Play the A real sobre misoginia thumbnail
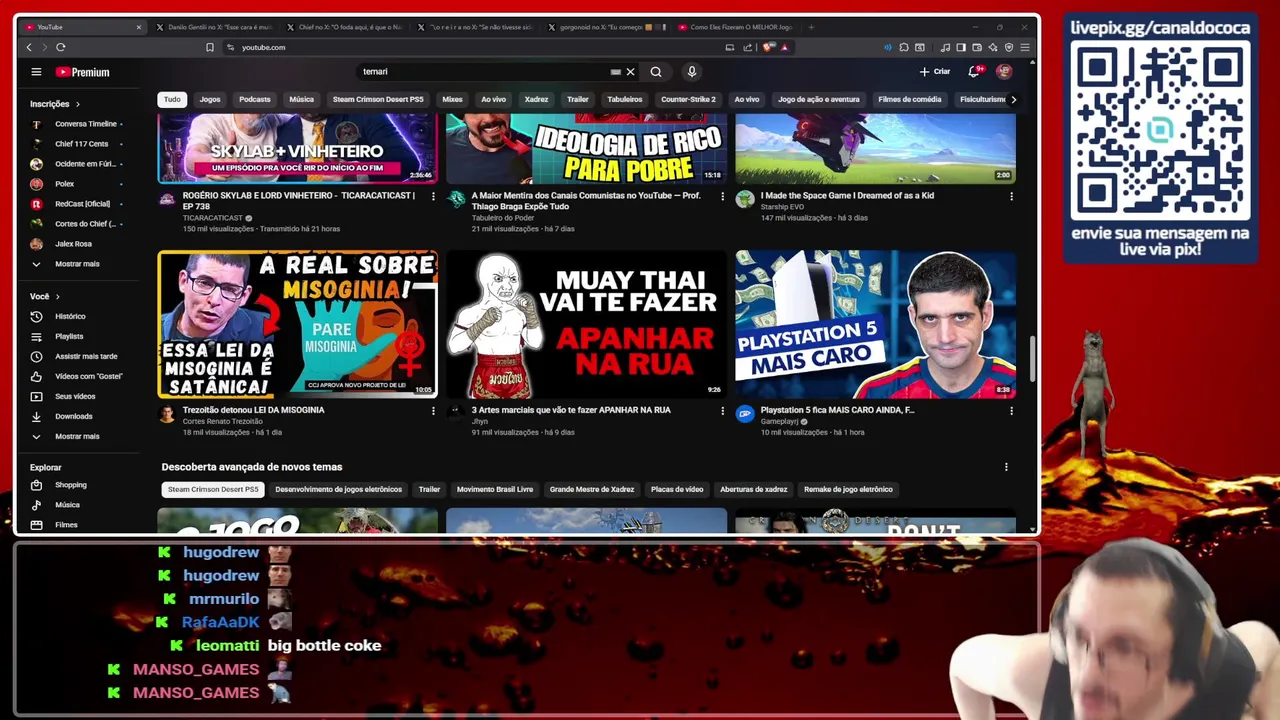This screenshot has height=720, width=1280. pyautogui.click(x=297, y=324)
